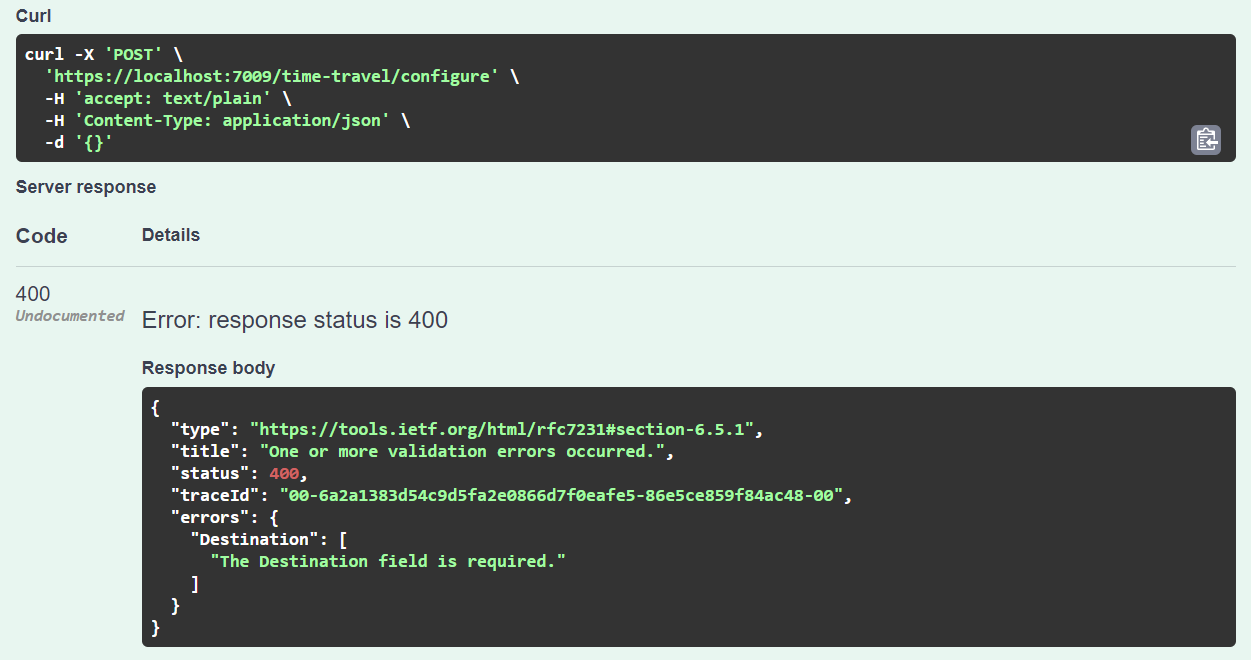Click the Response body heading
Viewport: 1251px width, 660px height.
click(208, 368)
